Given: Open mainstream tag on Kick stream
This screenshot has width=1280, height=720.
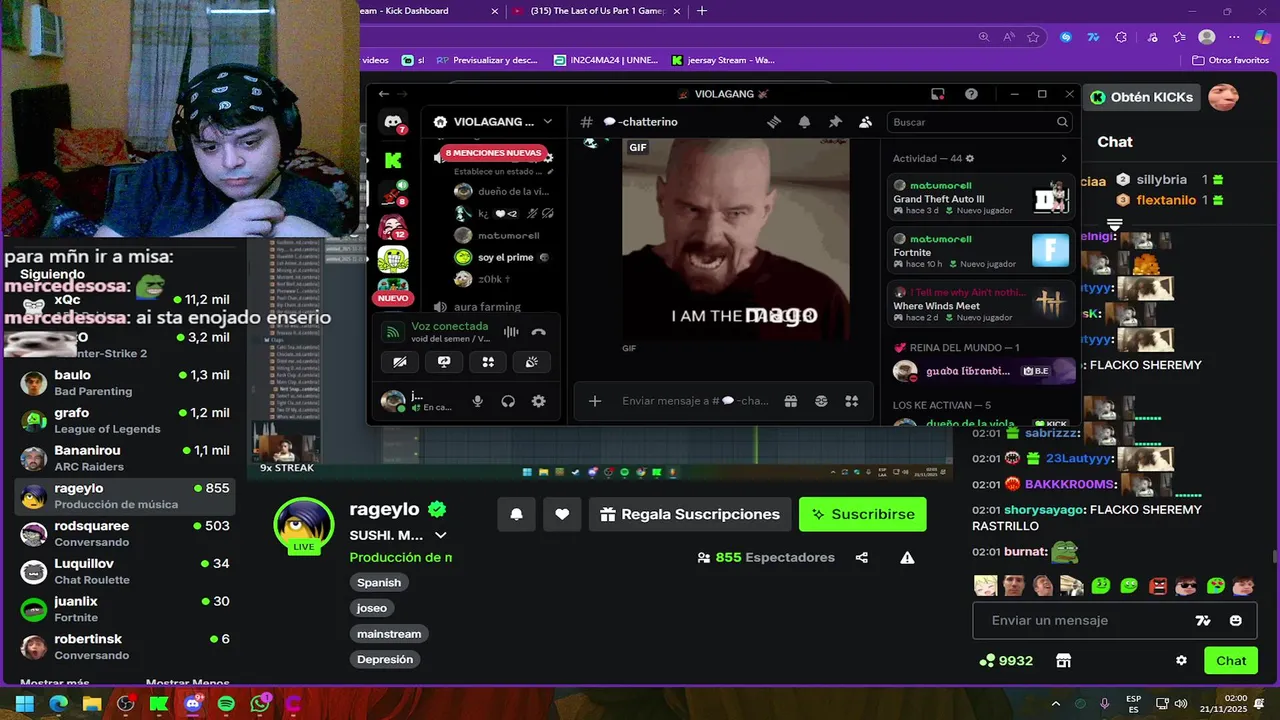Looking at the screenshot, I should pyautogui.click(x=389, y=634).
